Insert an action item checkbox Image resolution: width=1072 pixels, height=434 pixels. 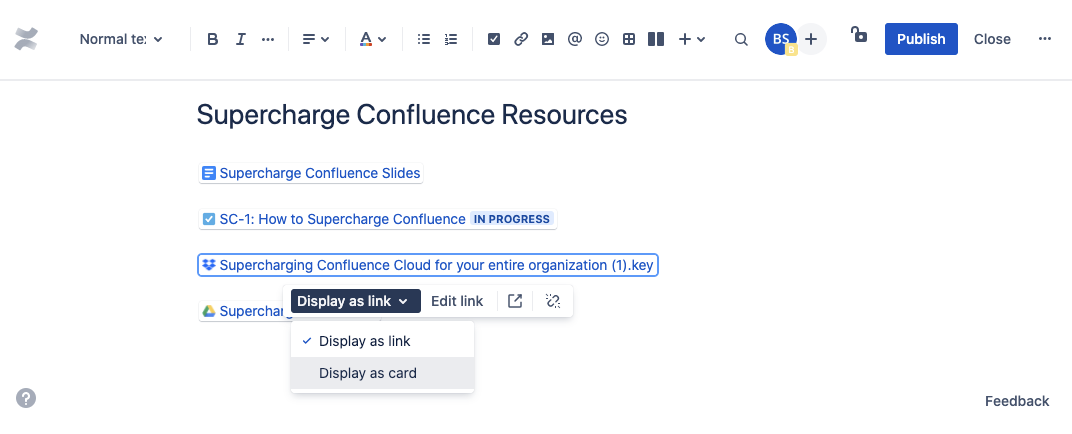(x=494, y=40)
